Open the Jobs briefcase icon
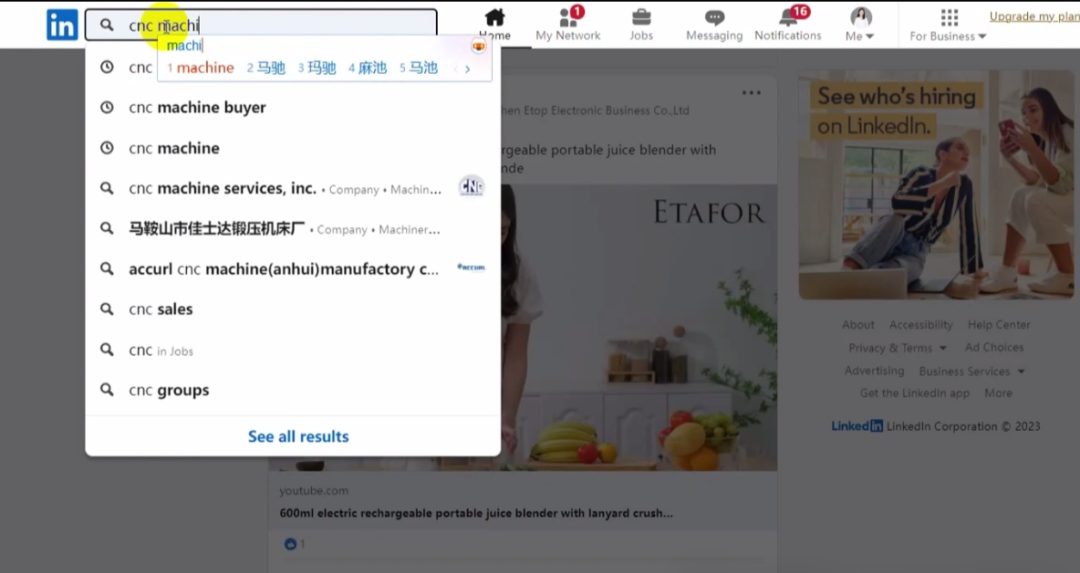The height and width of the screenshot is (573, 1080). 641,17
